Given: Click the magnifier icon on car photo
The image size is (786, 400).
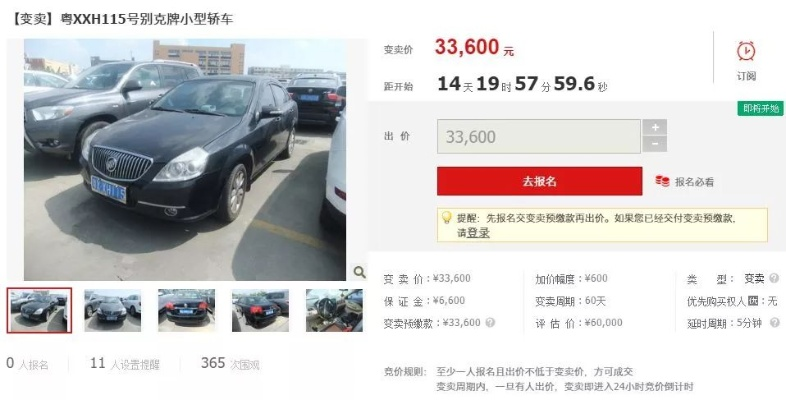Looking at the screenshot, I should (359, 272).
